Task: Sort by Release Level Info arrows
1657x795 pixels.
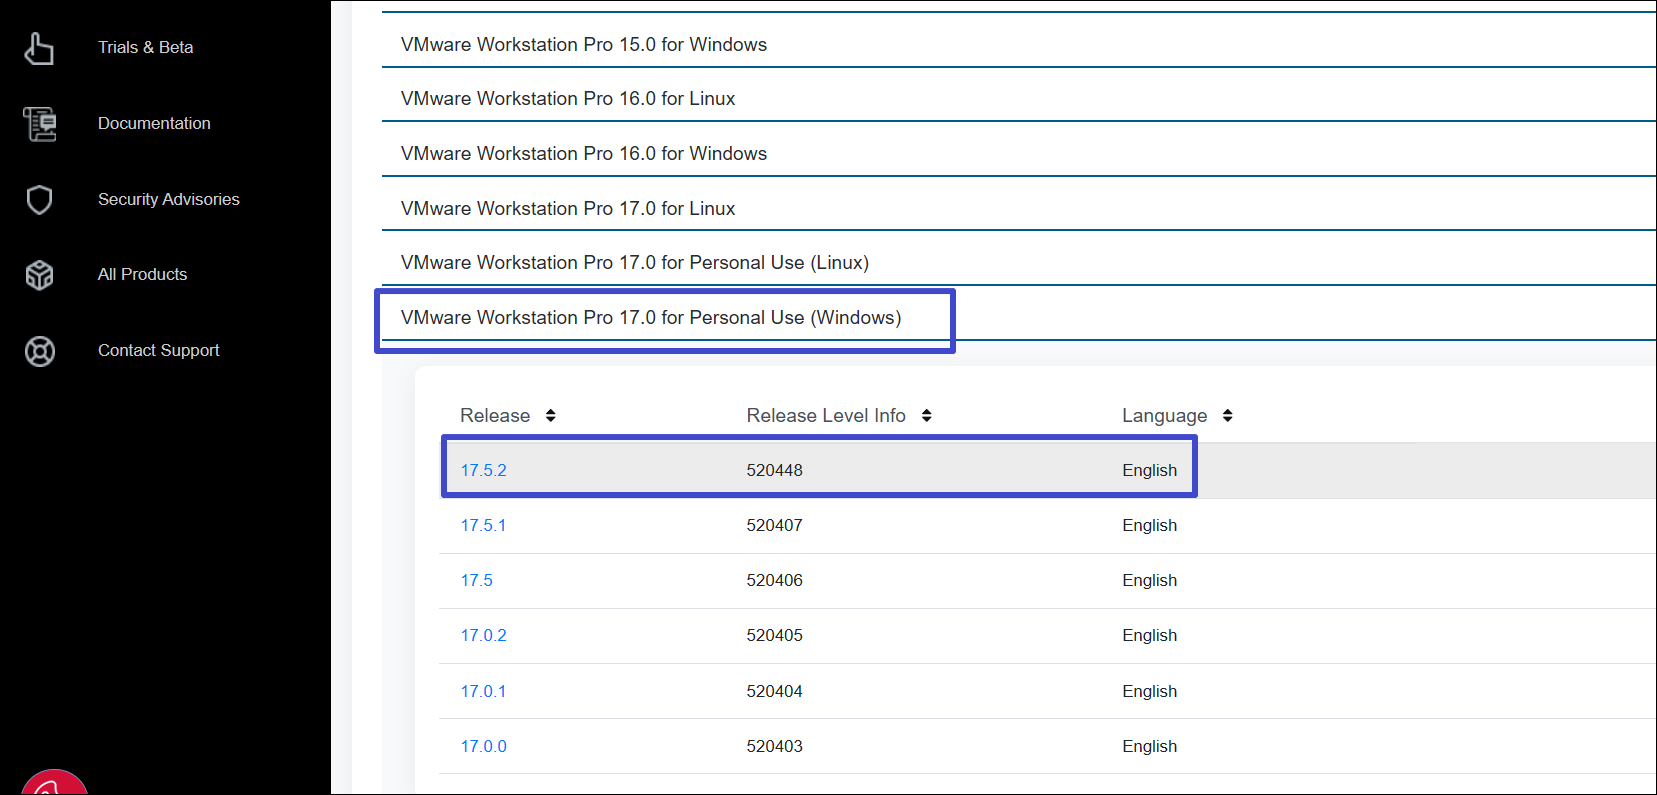Action: [x=926, y=416]
